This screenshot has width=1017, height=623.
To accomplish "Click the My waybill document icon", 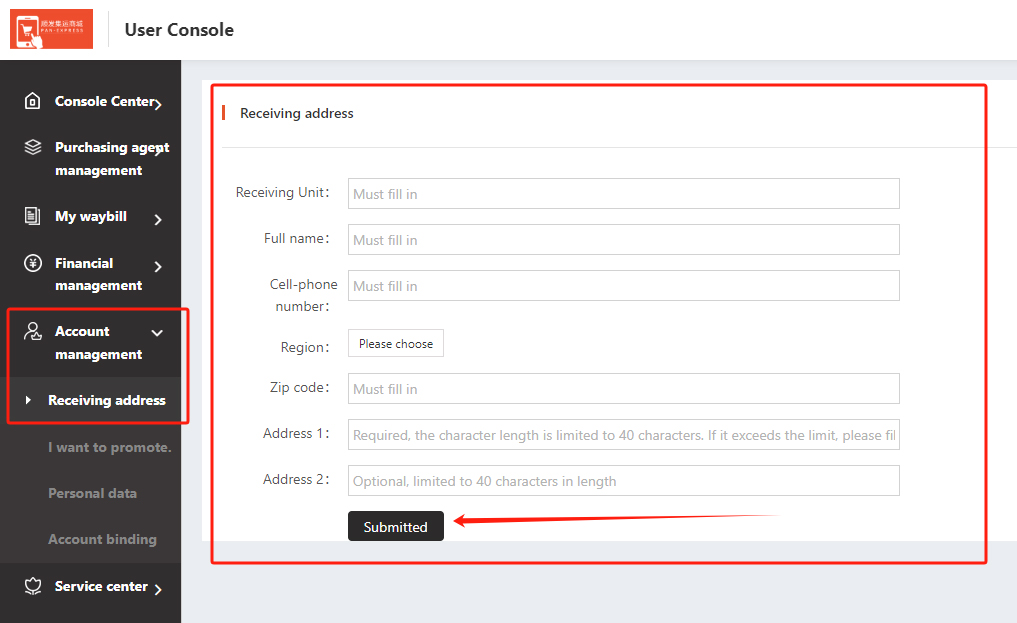I will [x=32, y=216].
